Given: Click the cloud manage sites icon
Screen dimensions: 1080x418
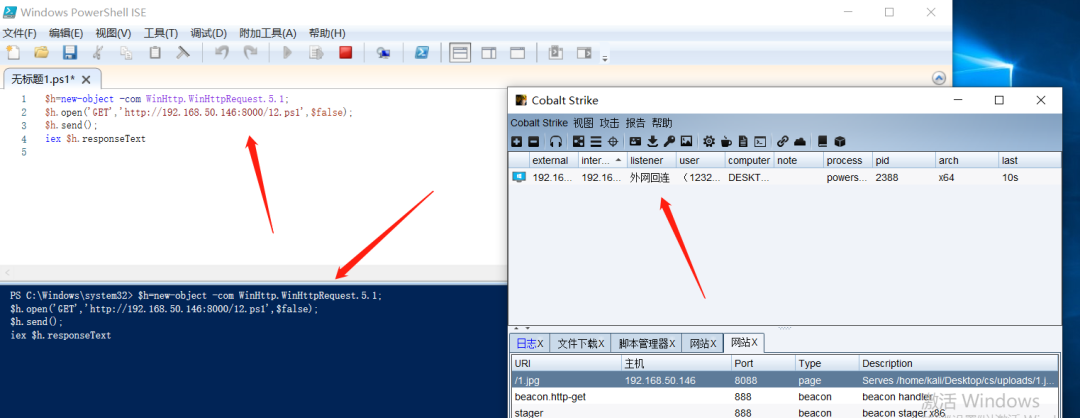Looking at the screenshot, I should click(x=800, y=141).
